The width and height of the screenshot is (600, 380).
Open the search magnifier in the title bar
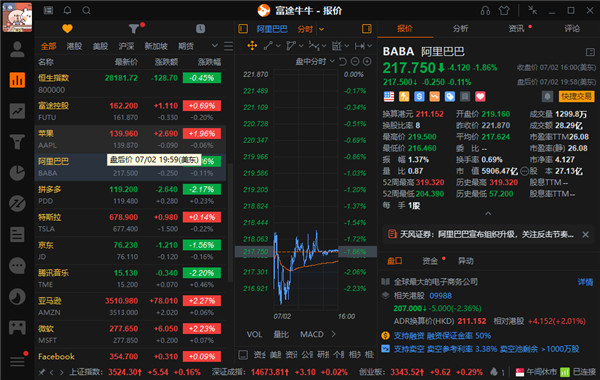(x=86, y=10)
